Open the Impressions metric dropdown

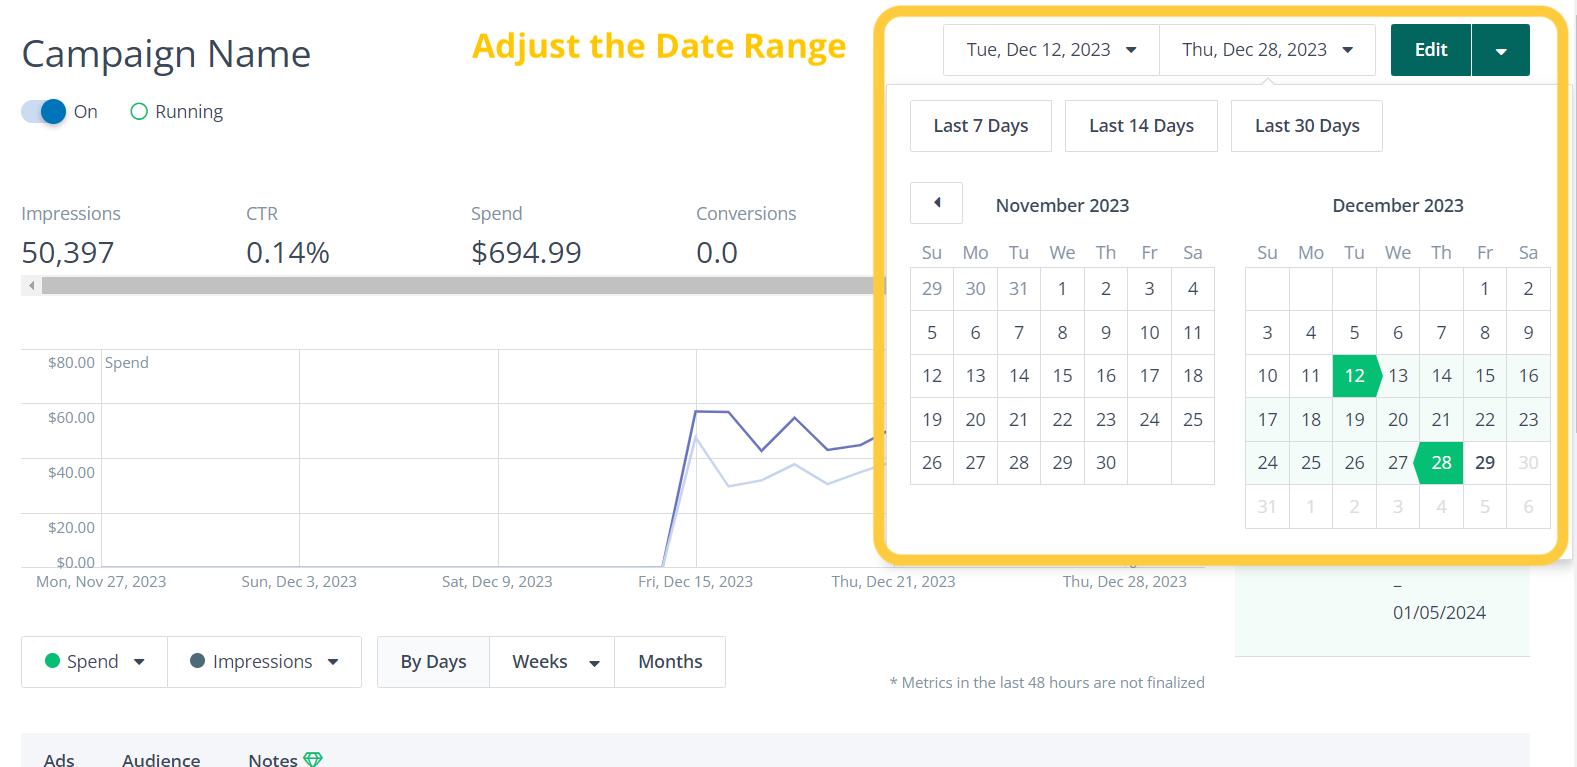click(264, 662)
